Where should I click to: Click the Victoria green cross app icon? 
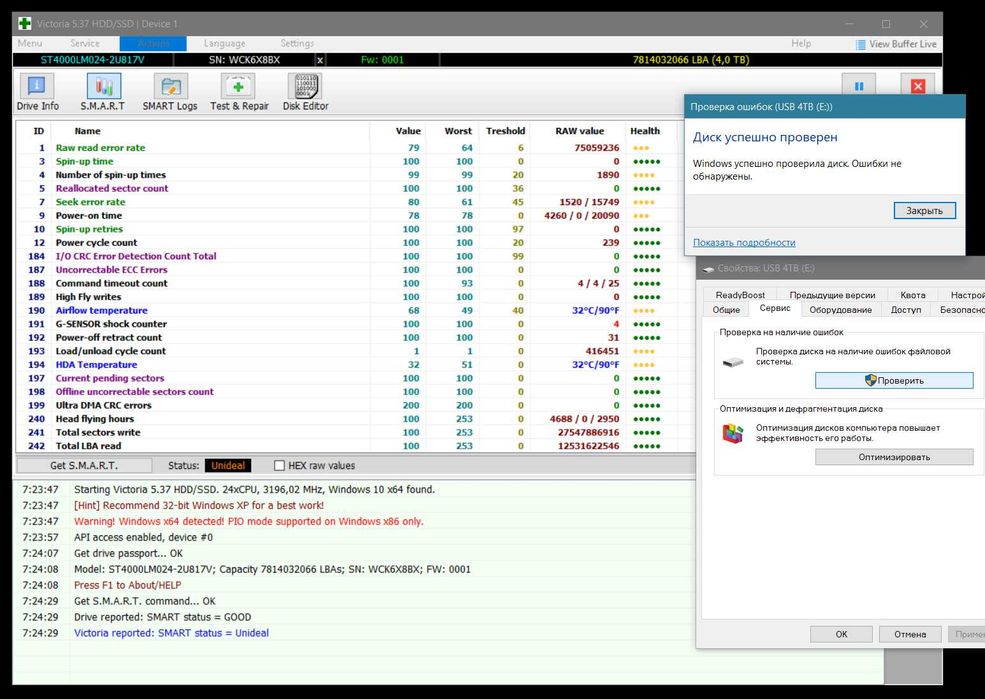tap(24, 24)
